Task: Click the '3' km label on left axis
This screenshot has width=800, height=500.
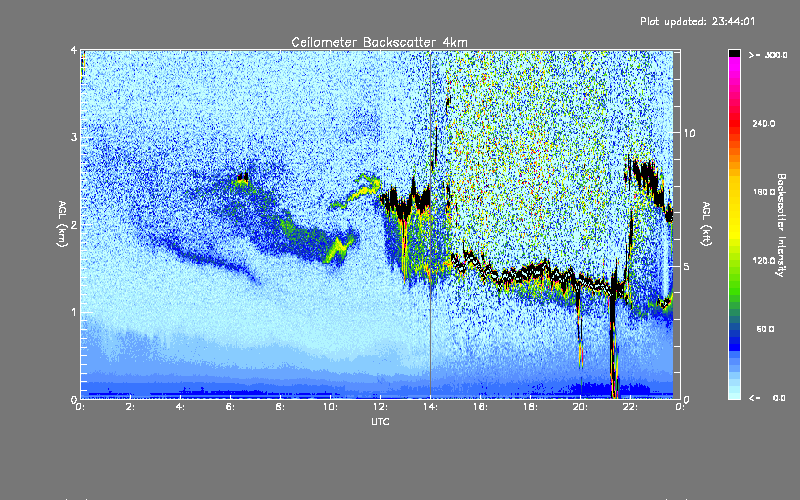Action: point(73,137)
